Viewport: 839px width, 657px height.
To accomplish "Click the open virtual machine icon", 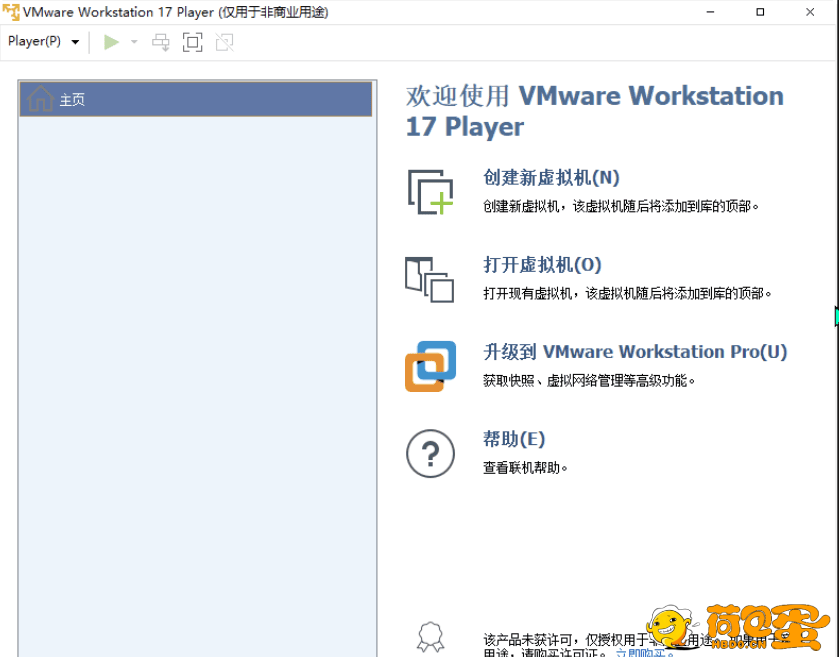I will (430, 280).
